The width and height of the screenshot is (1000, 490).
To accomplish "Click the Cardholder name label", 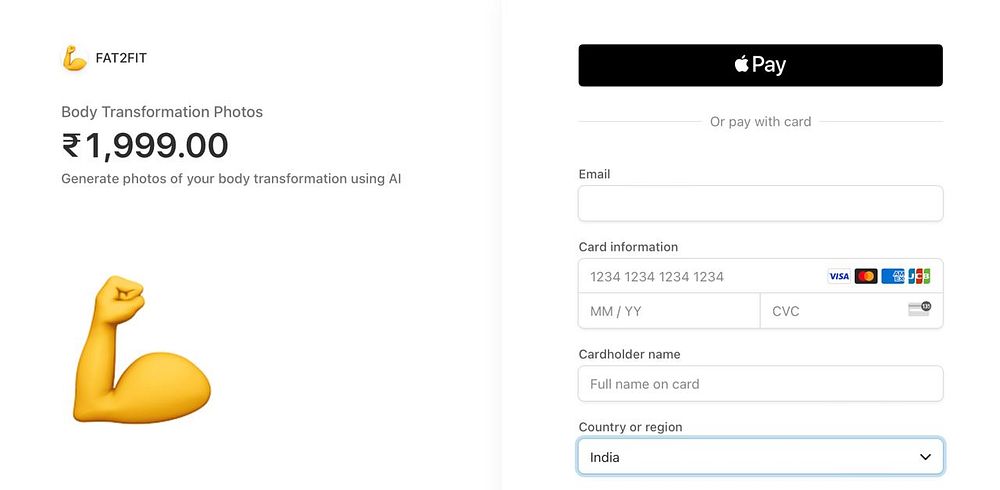I will click(629, 354).
